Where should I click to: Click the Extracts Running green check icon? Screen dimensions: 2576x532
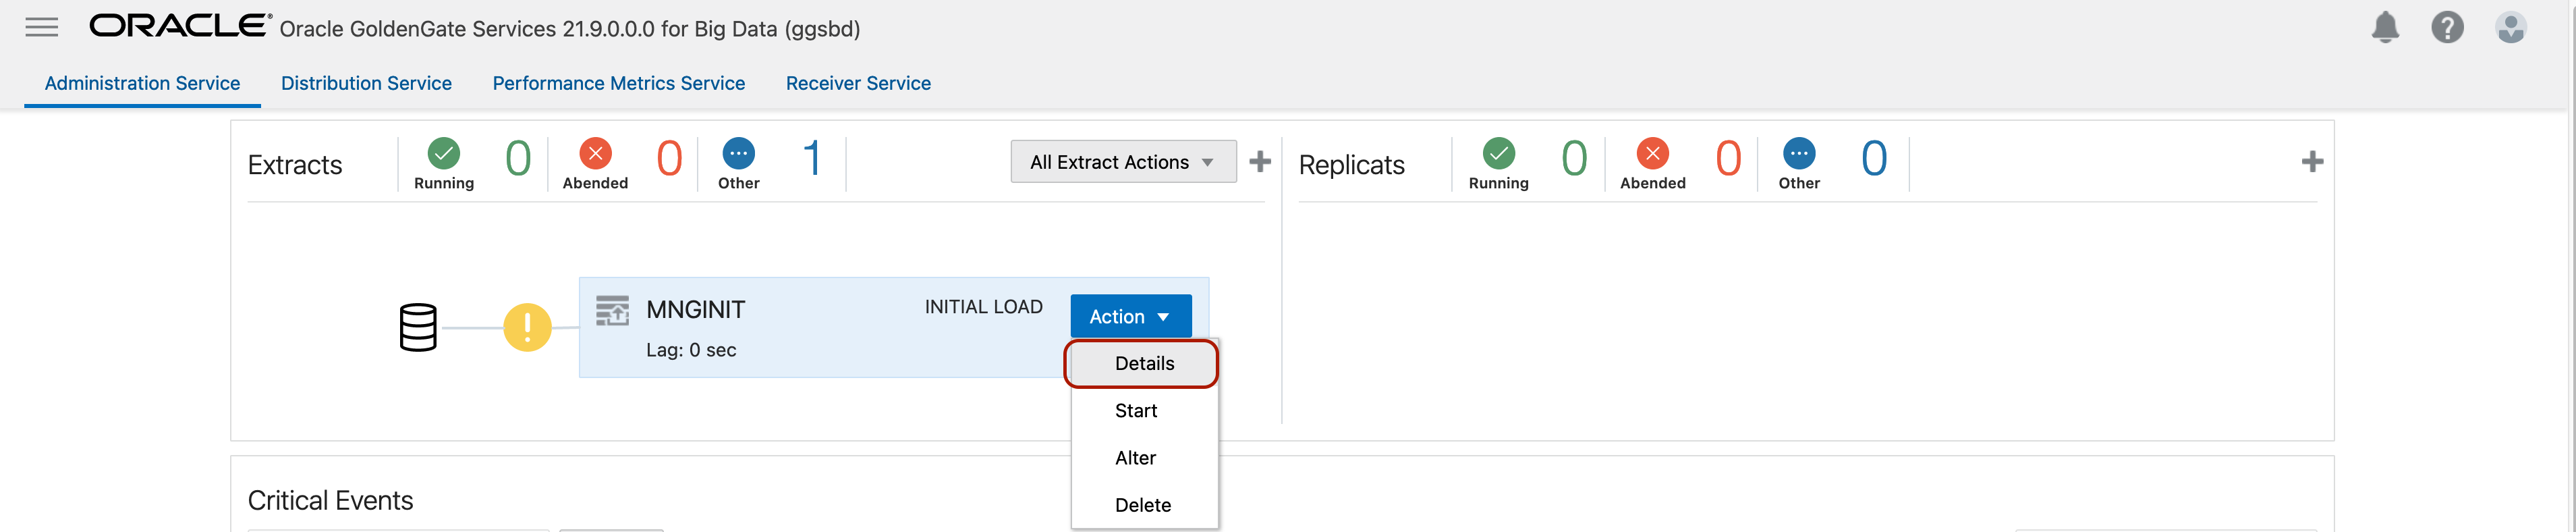click(x=444, y=154)
